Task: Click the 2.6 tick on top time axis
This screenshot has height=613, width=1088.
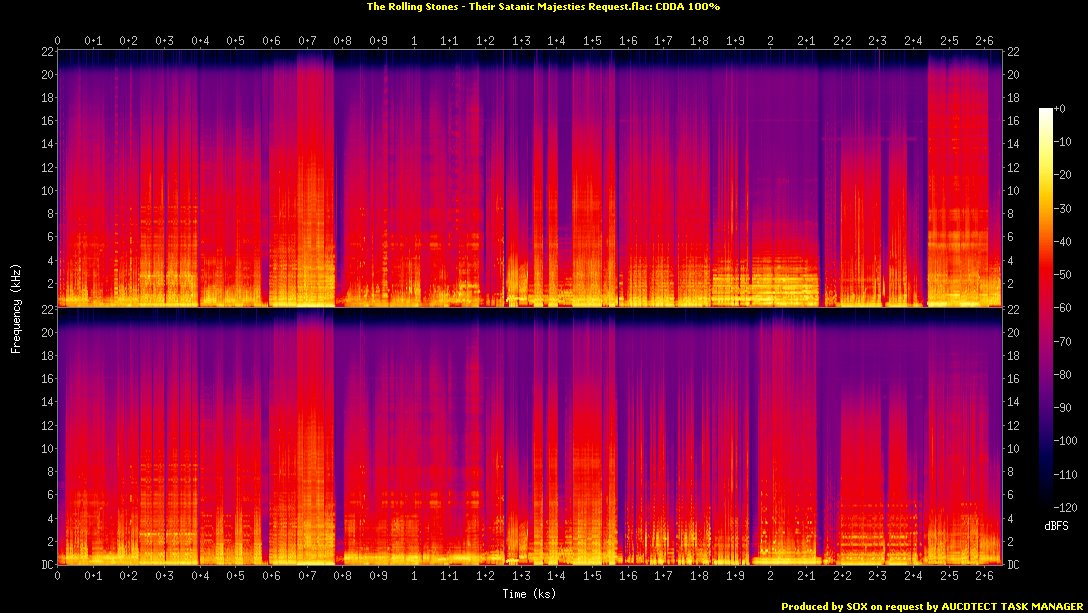Action: pyautogui.click(x=984, y=41)
